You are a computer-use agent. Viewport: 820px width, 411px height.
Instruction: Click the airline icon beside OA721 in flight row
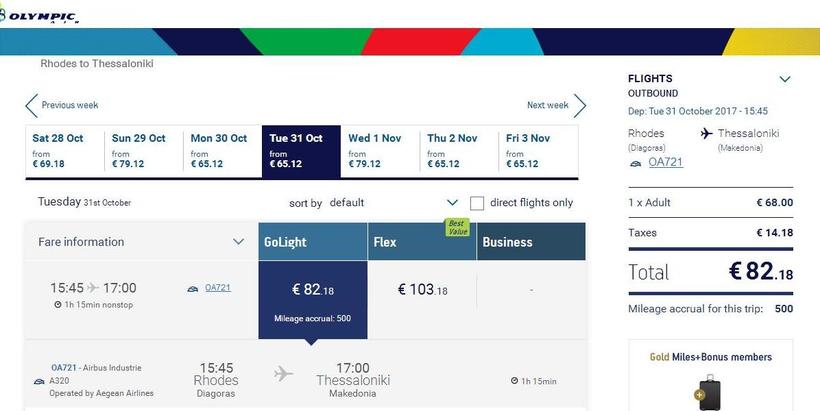[x=193, y=289]
